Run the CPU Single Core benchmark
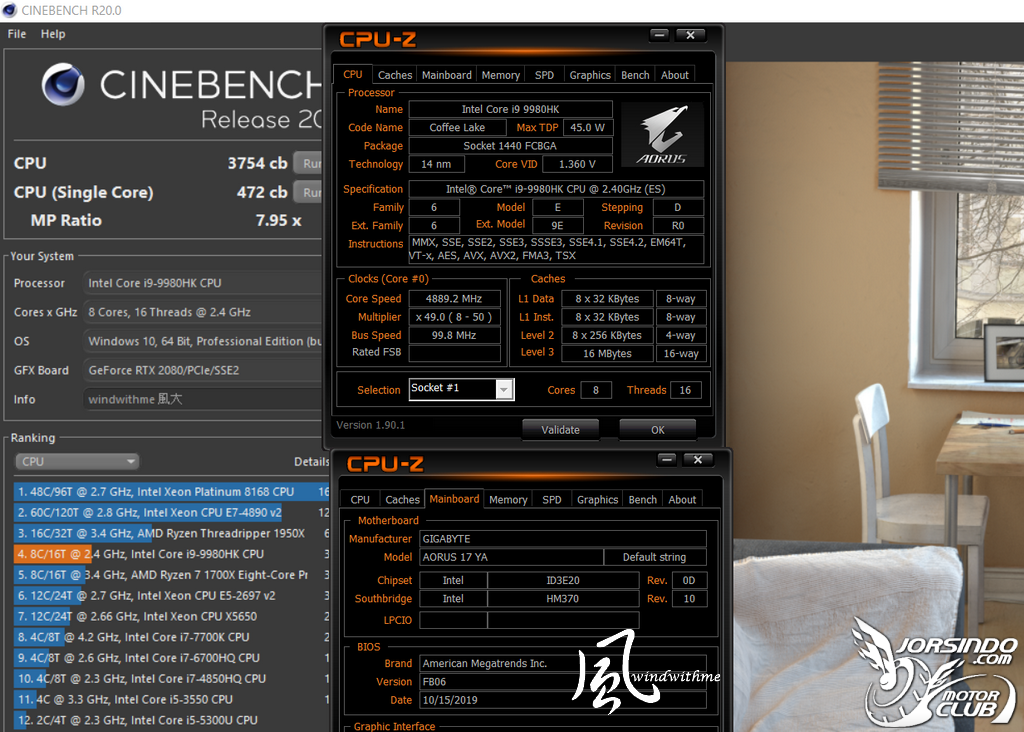The height and width of the screenshot is (732, 1024). pos(308,192)
